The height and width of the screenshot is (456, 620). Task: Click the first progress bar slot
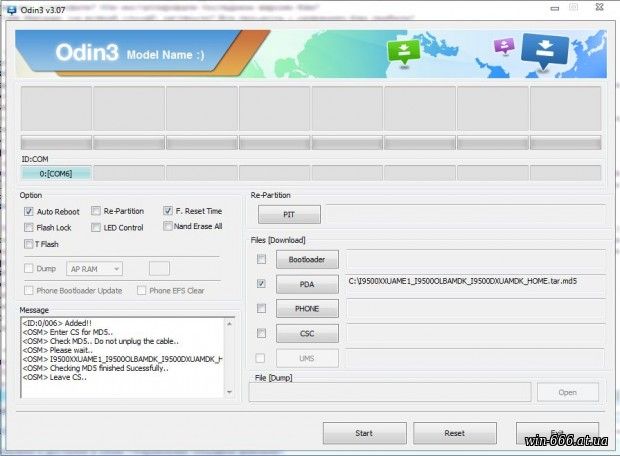56,142
